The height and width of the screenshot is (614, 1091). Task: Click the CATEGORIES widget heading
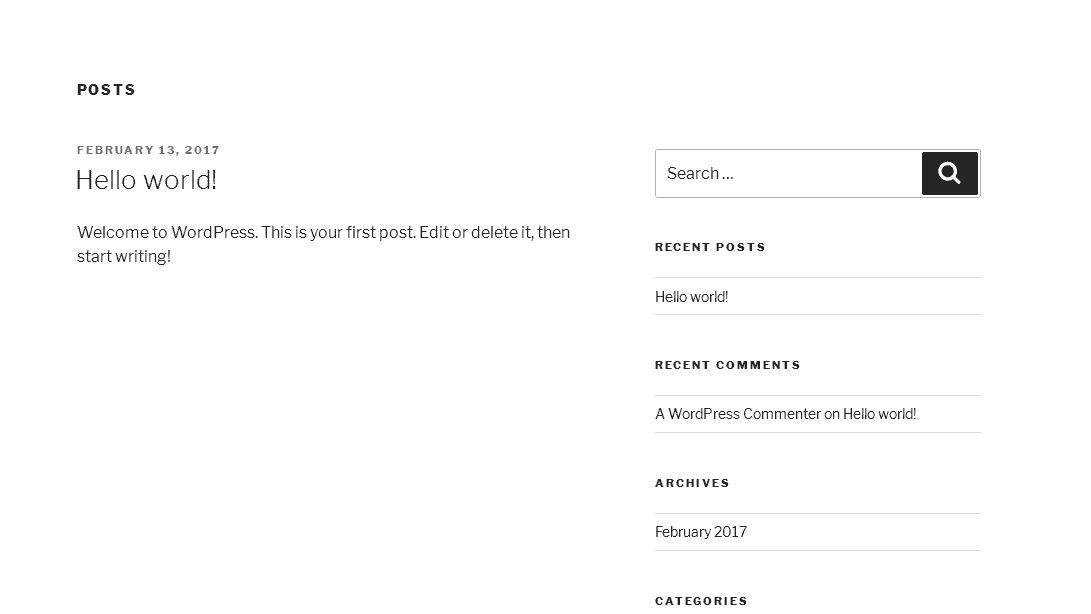pyautogui.click(x=701, y=601)
